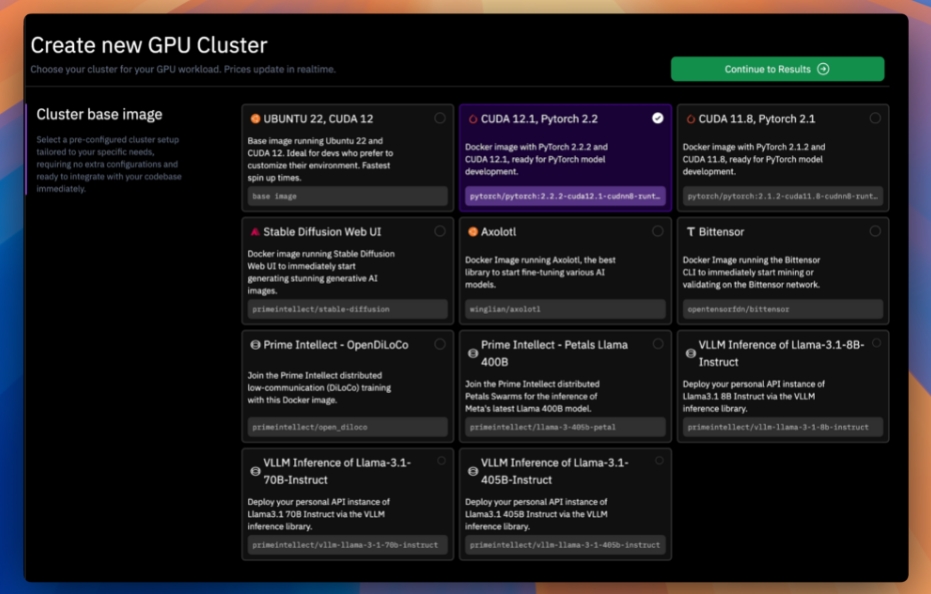
Task: Click the Stable Diffusion Web UI title
Action: 322,232
